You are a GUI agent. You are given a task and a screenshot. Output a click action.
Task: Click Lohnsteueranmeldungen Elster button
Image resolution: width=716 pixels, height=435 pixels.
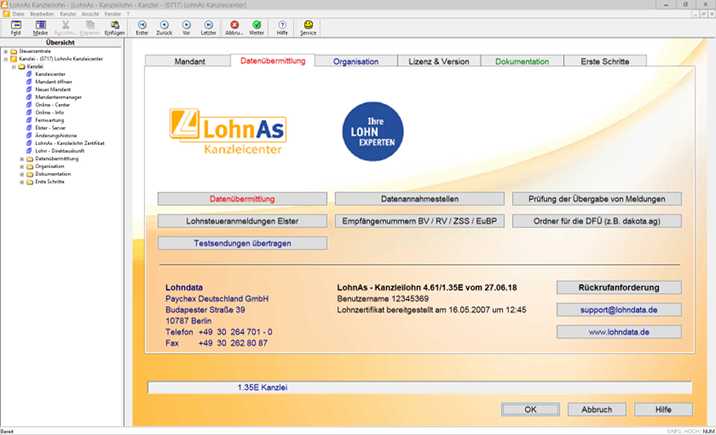242,221
